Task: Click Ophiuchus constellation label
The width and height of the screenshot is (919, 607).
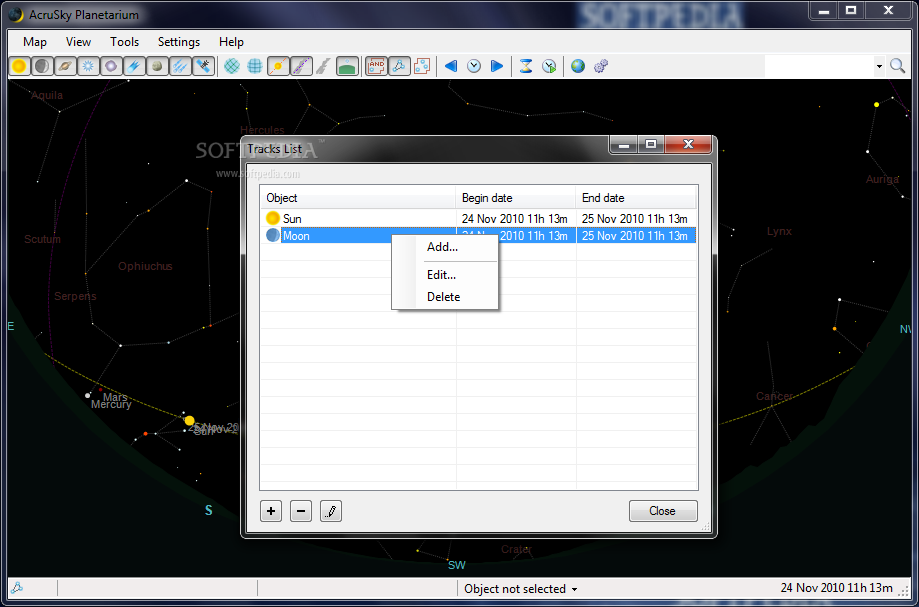Action: (145, 266)
